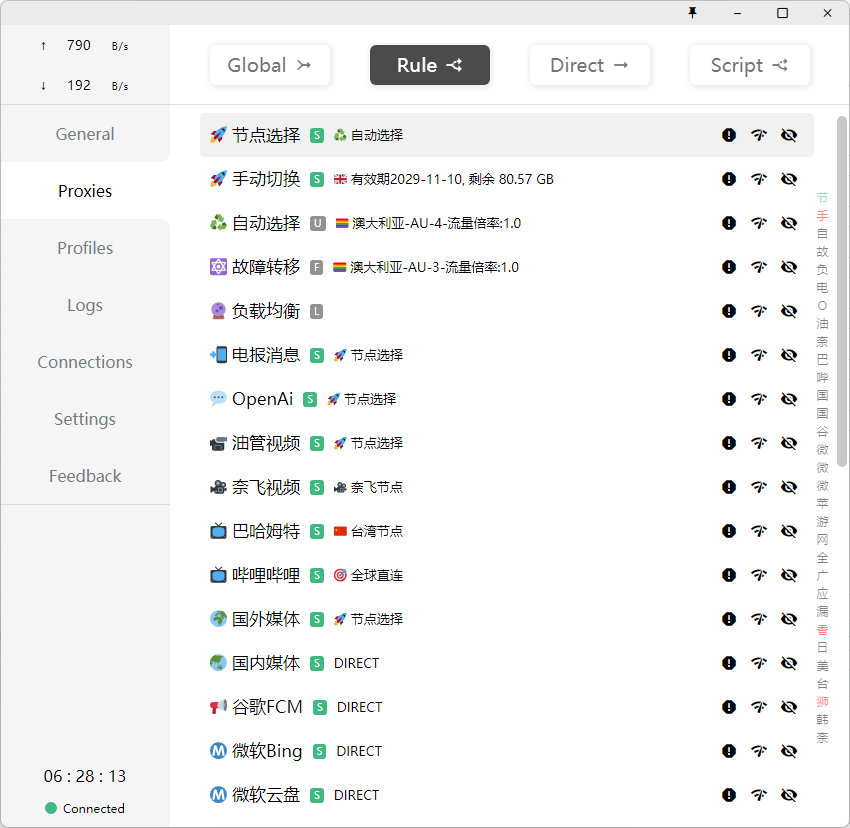The image size is (850, 828).
Task: Select Global proxy mode
Action: coord(270,64)
